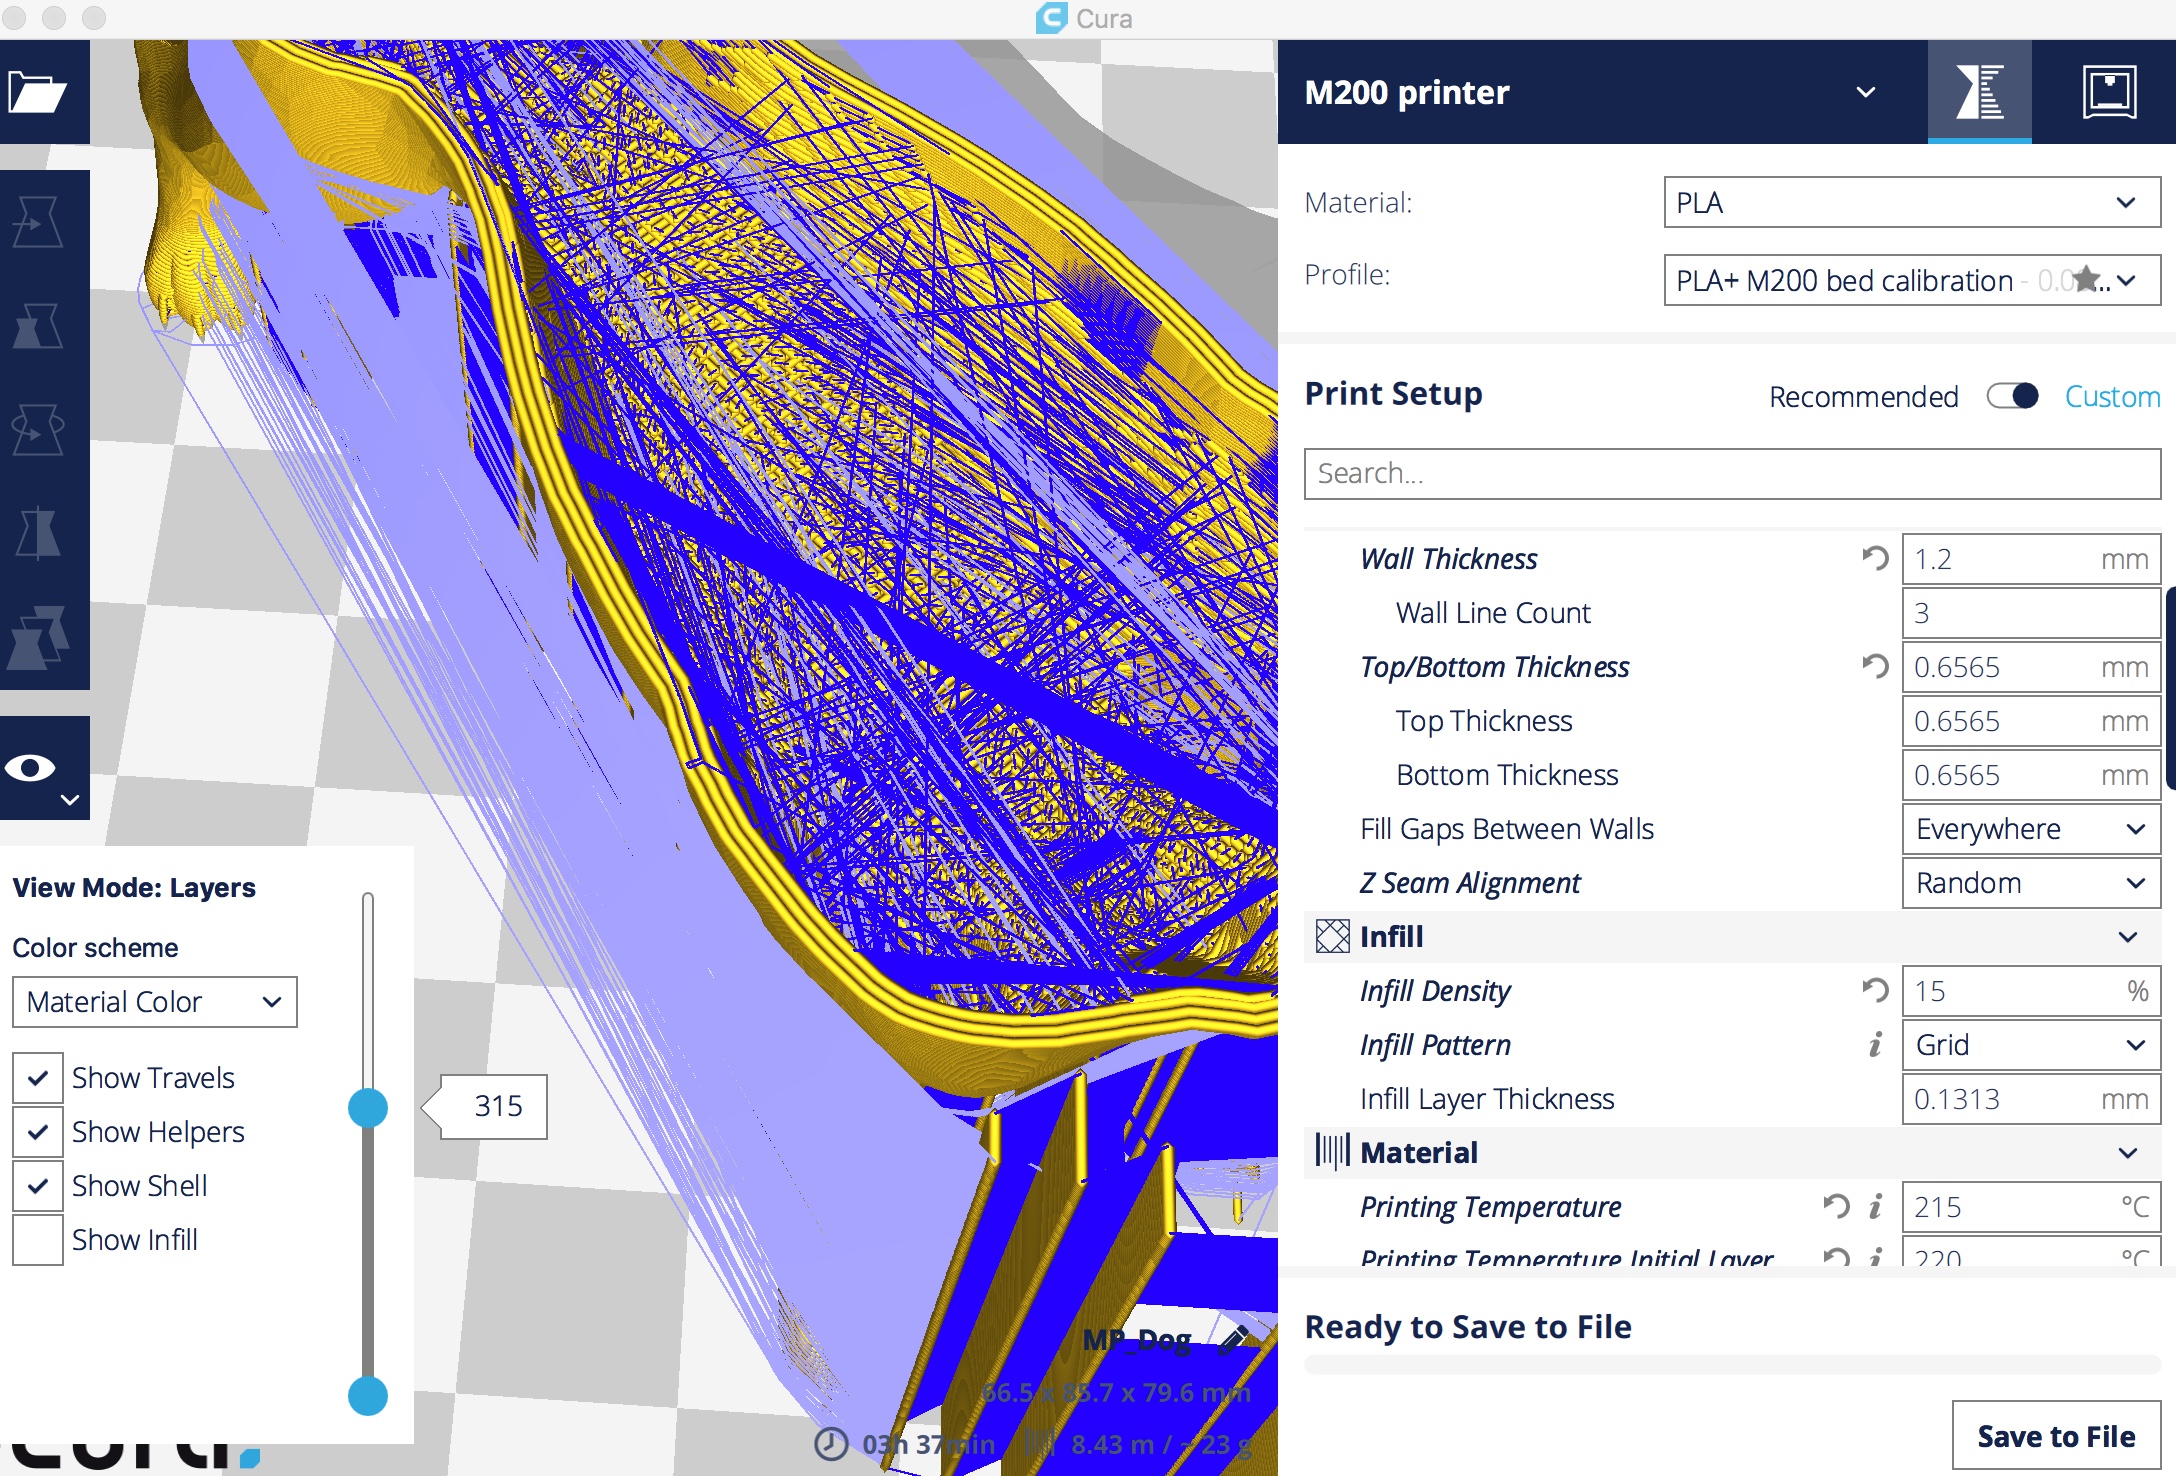The width and height of the screenshot is (2176, 1476).
Task: Select the Mirror tool icon
Action: point(38,533)
